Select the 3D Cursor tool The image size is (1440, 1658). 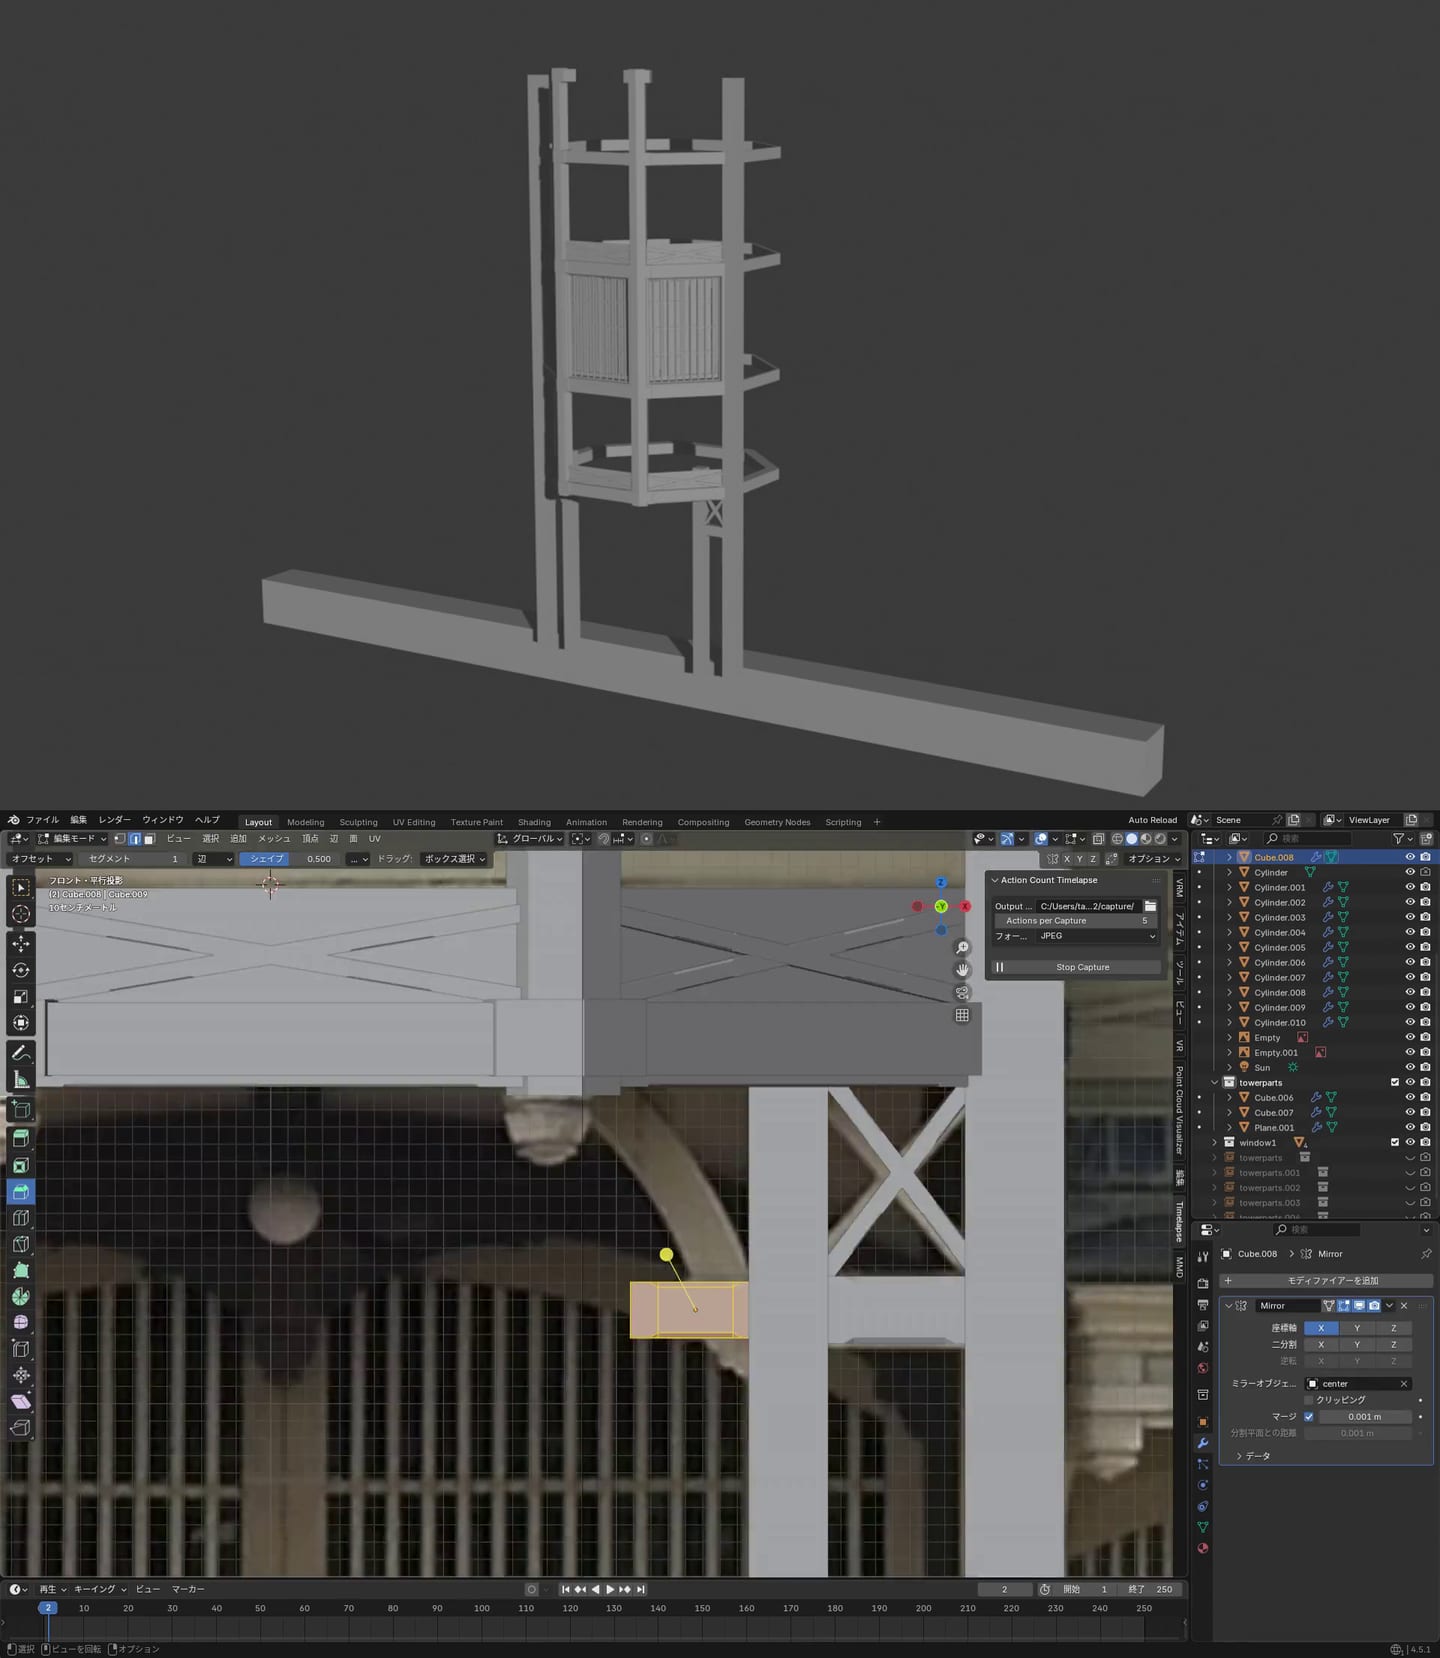tap(21, 914)
